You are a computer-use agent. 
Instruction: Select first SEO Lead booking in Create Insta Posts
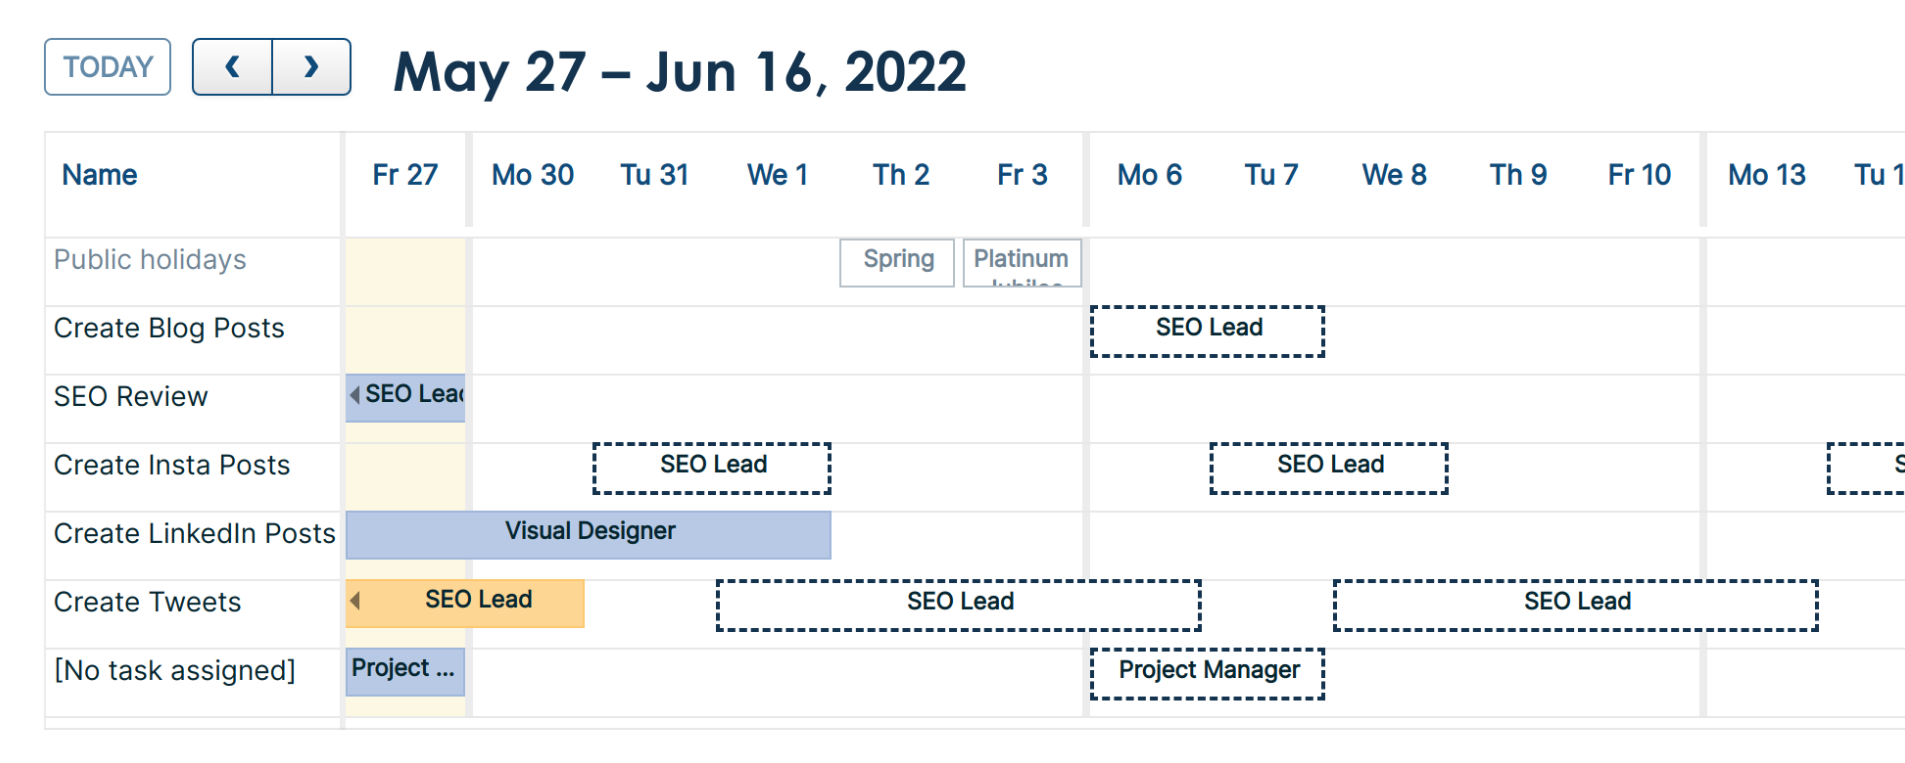(x=712, y=467)
